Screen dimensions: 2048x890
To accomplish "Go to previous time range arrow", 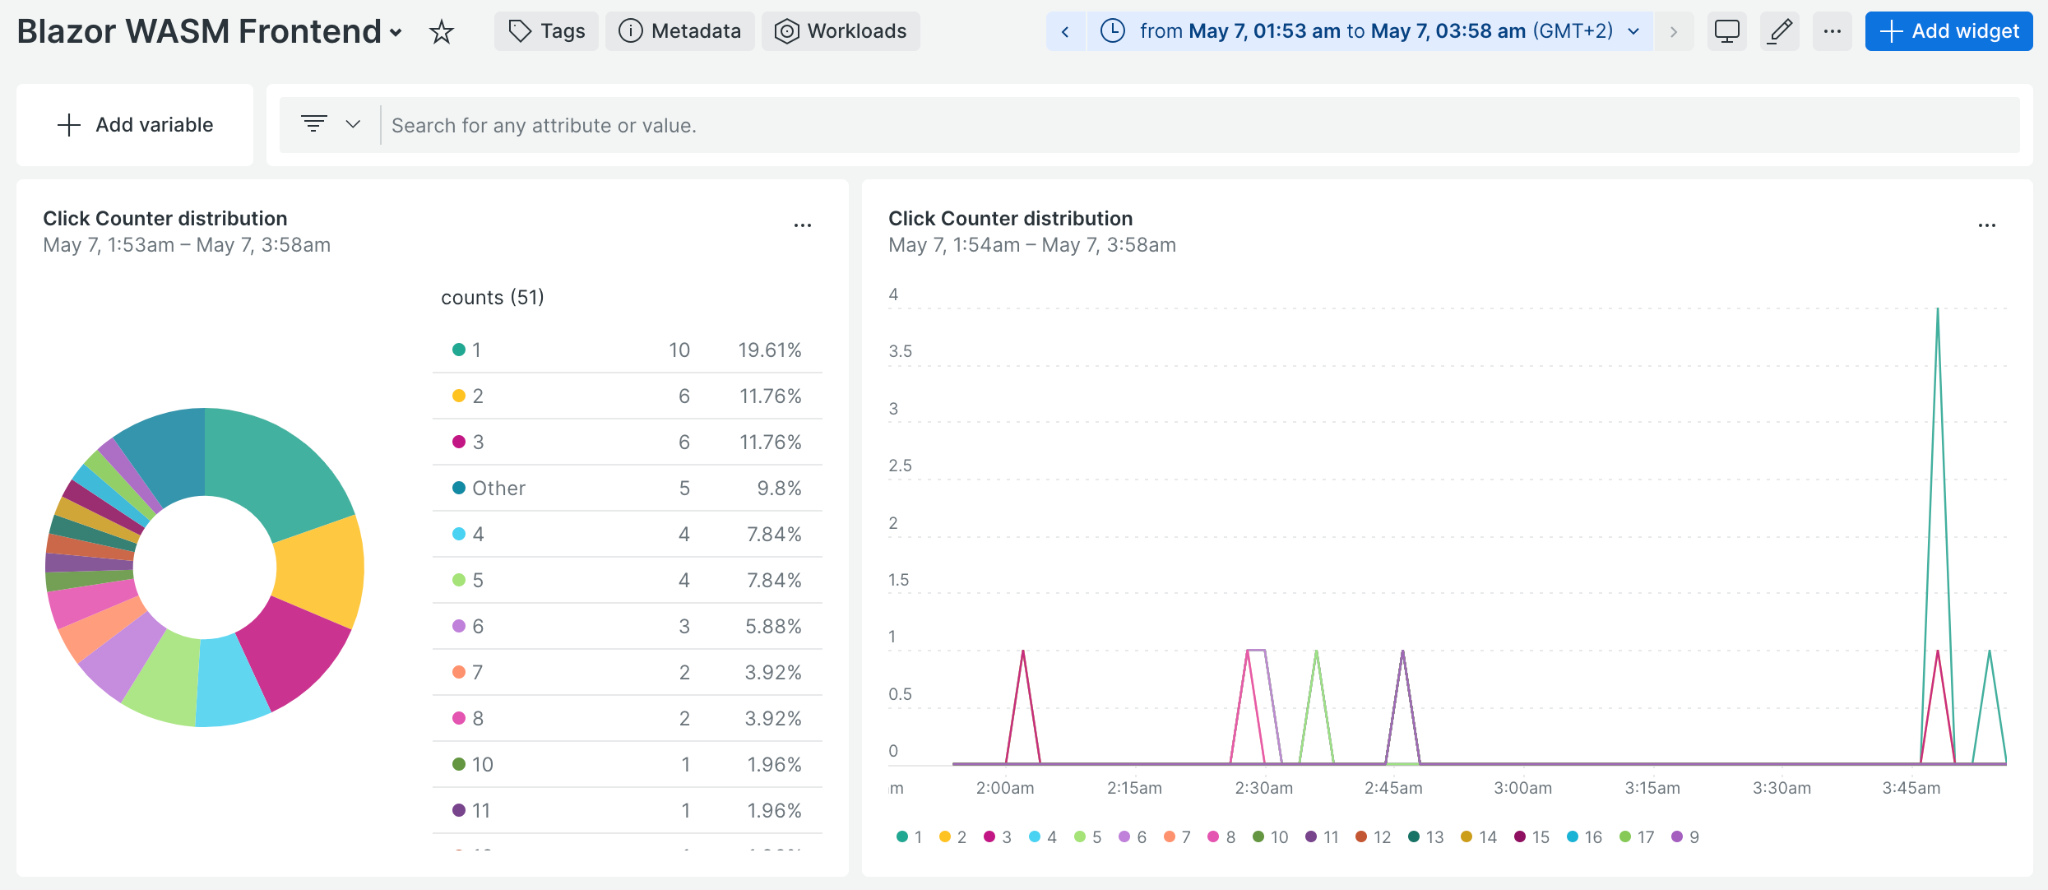I will coord(1065,31).
